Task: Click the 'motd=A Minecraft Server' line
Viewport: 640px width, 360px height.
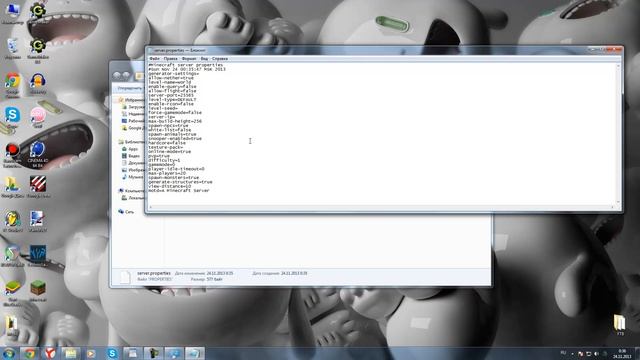Action: pos(179,191)
